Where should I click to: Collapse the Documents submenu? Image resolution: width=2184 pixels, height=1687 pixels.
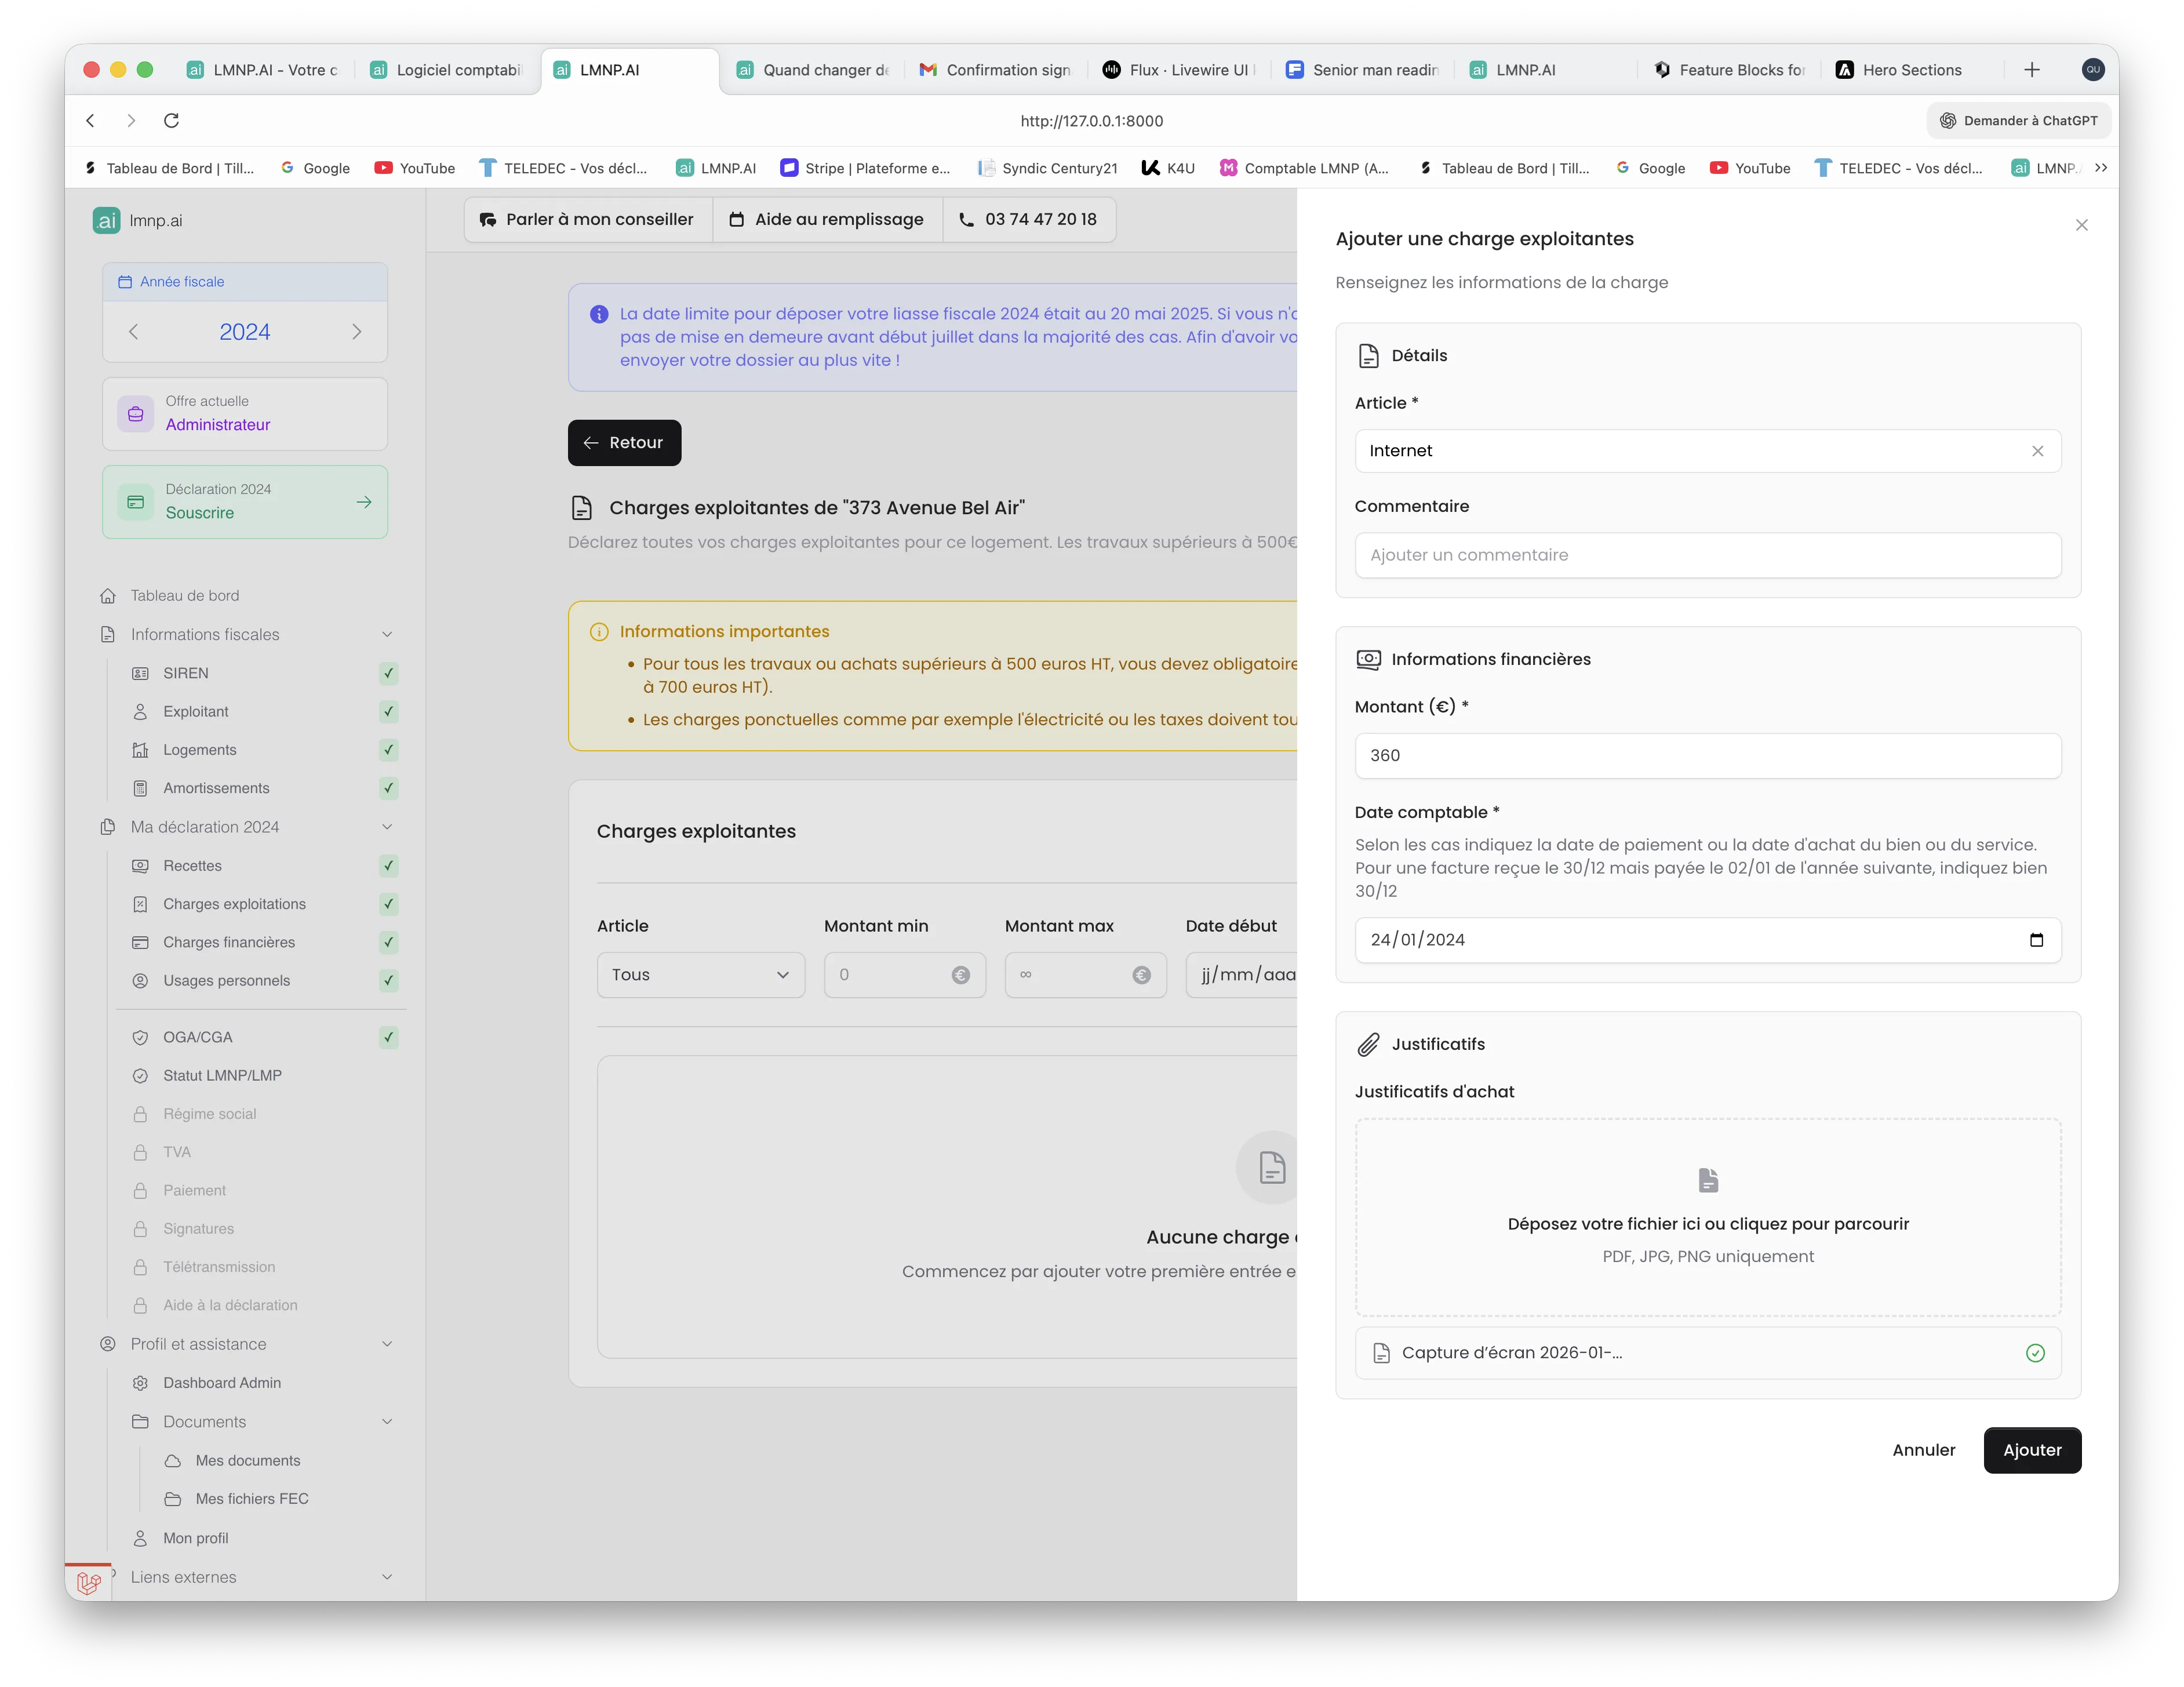tap(387, 1422)
